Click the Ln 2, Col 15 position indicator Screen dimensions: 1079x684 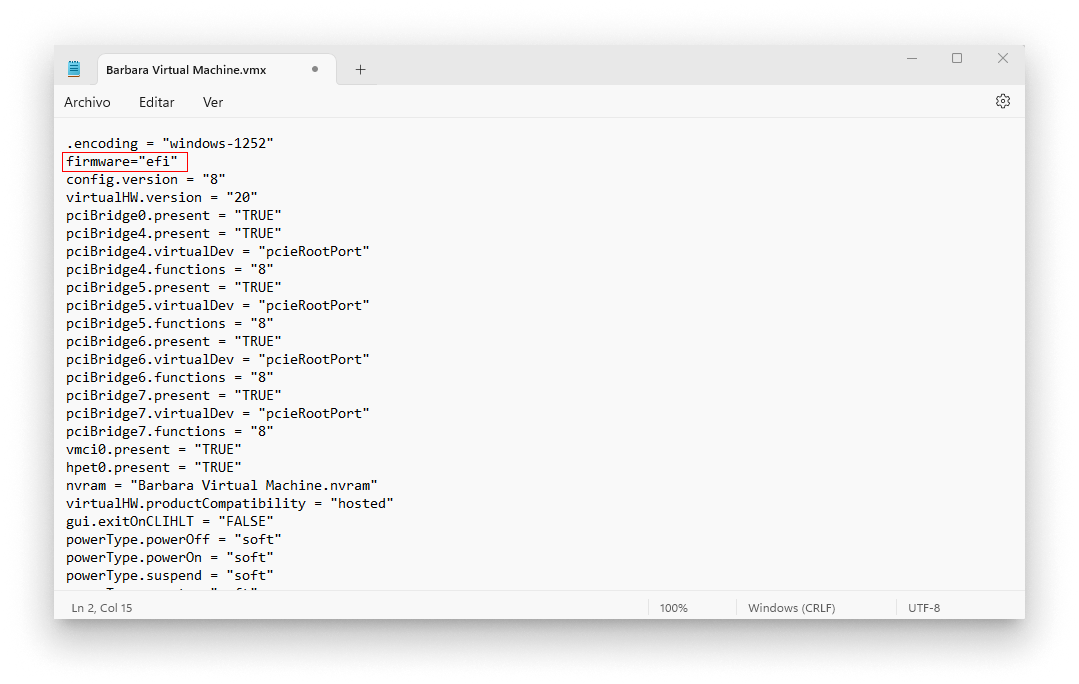[x=102, y=608]
